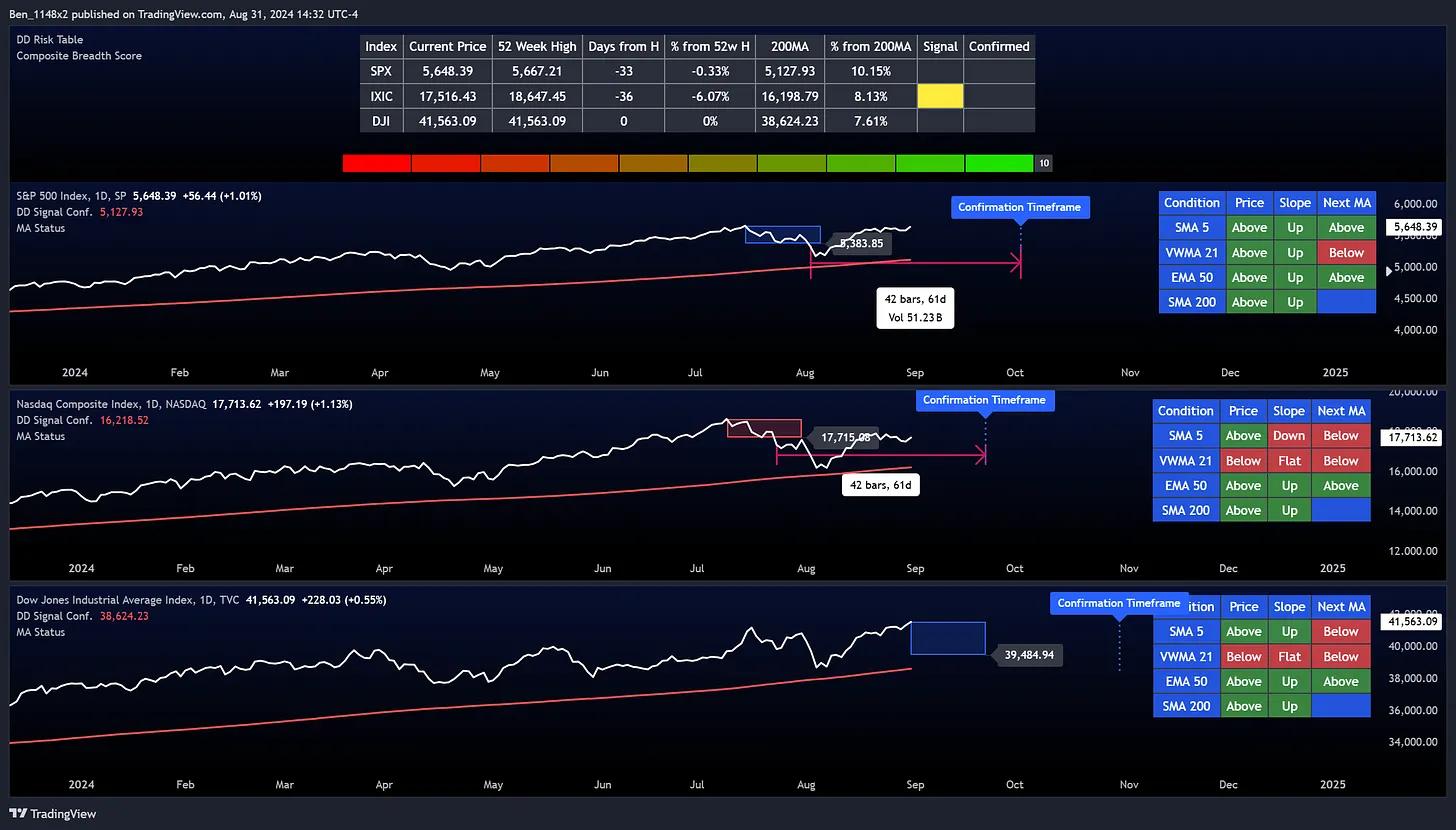Click the 10.15% cell in SPX row
This screenshot has height=830, width=1456.
(870, 71)
